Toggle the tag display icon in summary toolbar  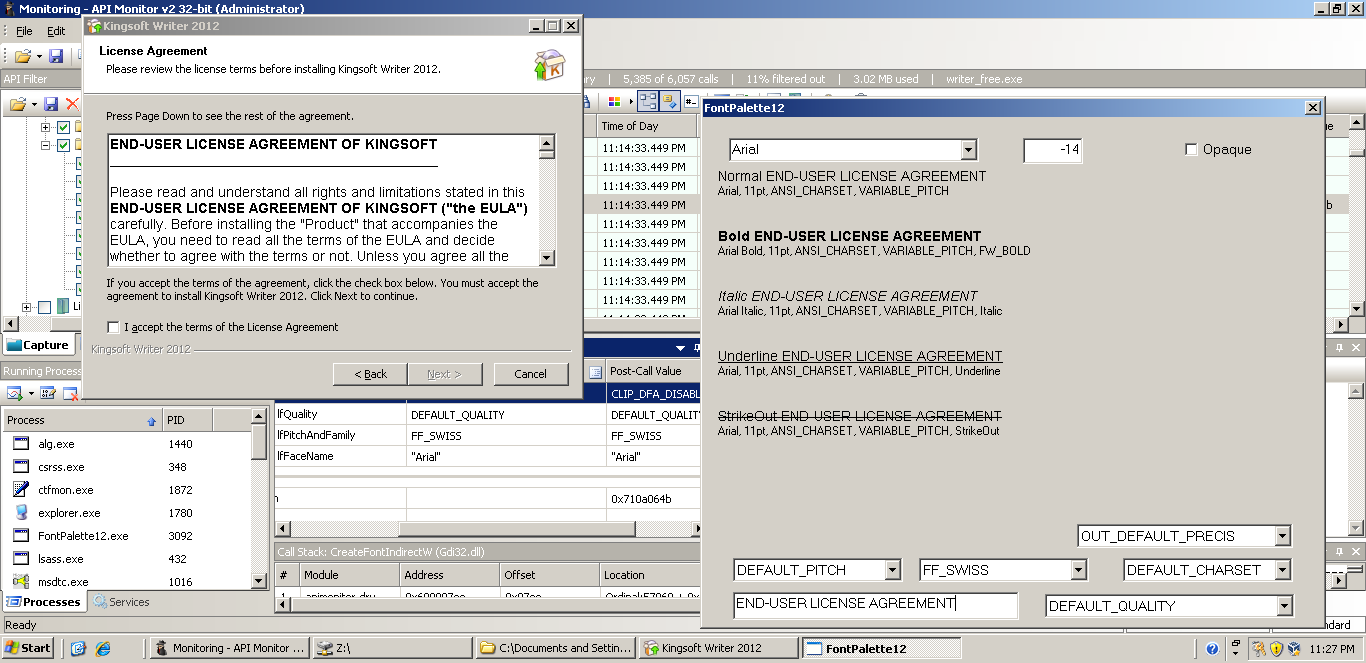(x=669, y=101)
